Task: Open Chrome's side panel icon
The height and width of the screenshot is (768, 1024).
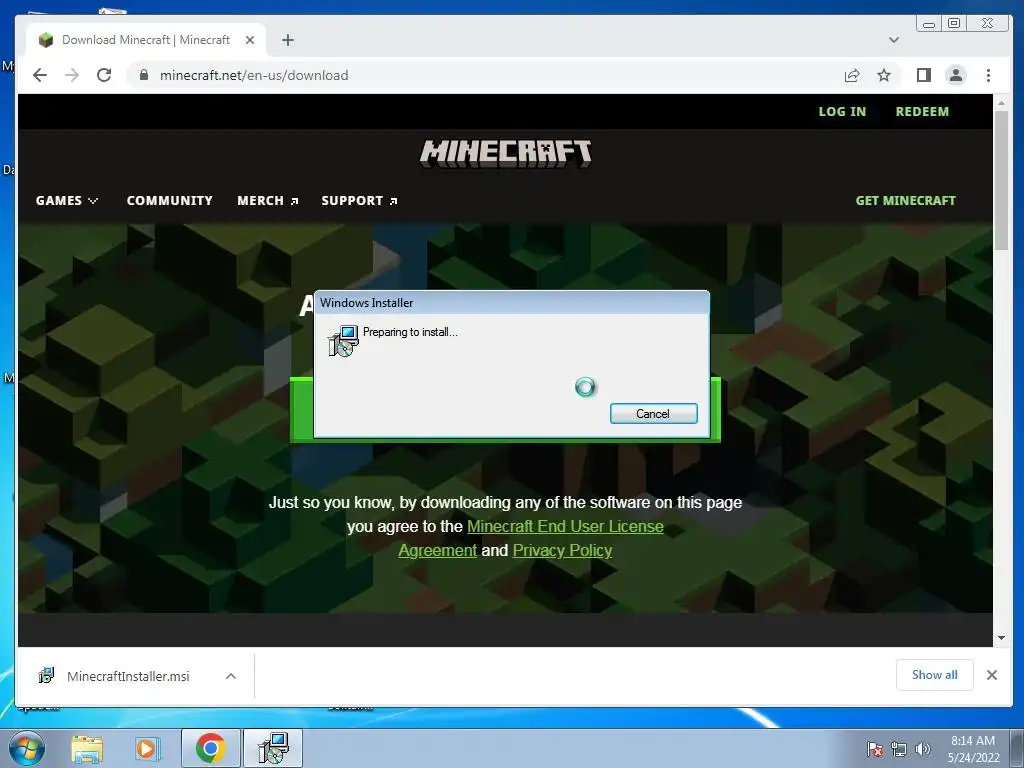Action: (x=923, y=75)
